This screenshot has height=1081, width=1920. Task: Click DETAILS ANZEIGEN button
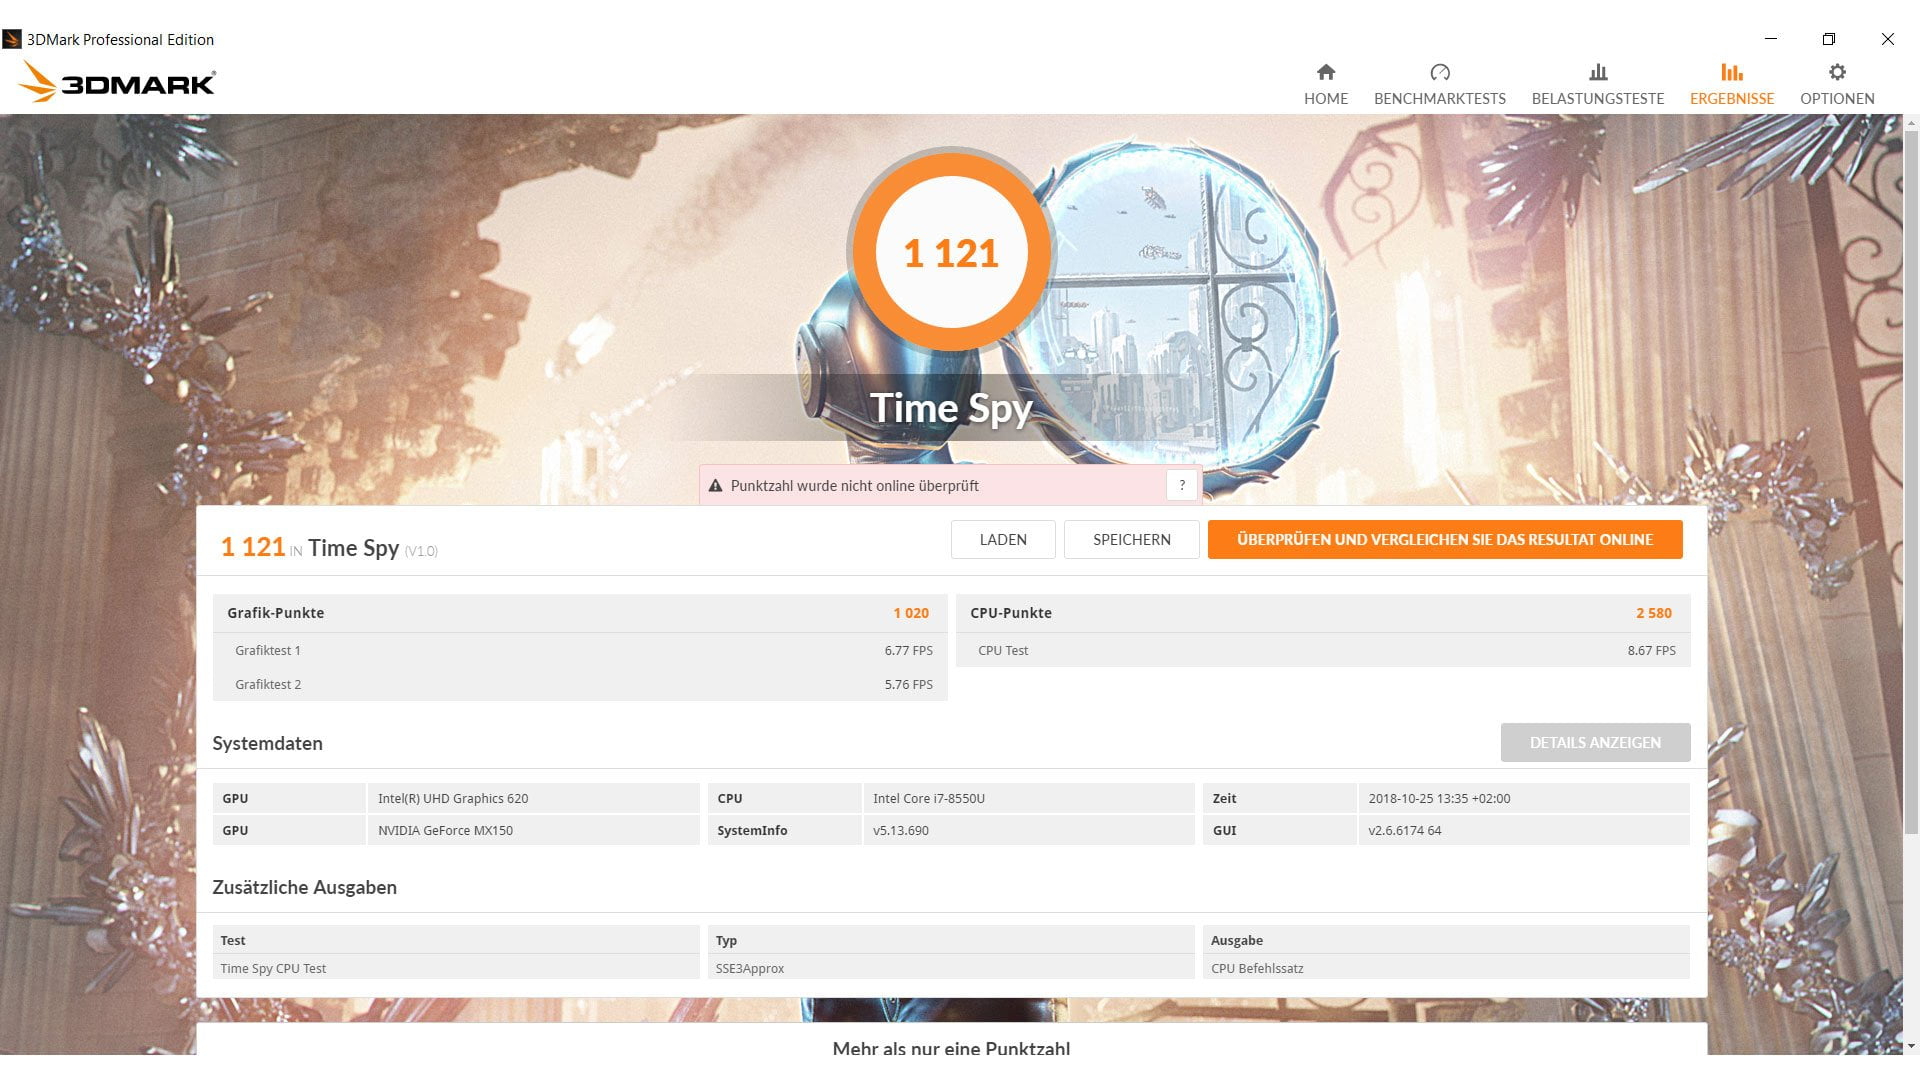pyautogui.click(x=1594, y=742)
